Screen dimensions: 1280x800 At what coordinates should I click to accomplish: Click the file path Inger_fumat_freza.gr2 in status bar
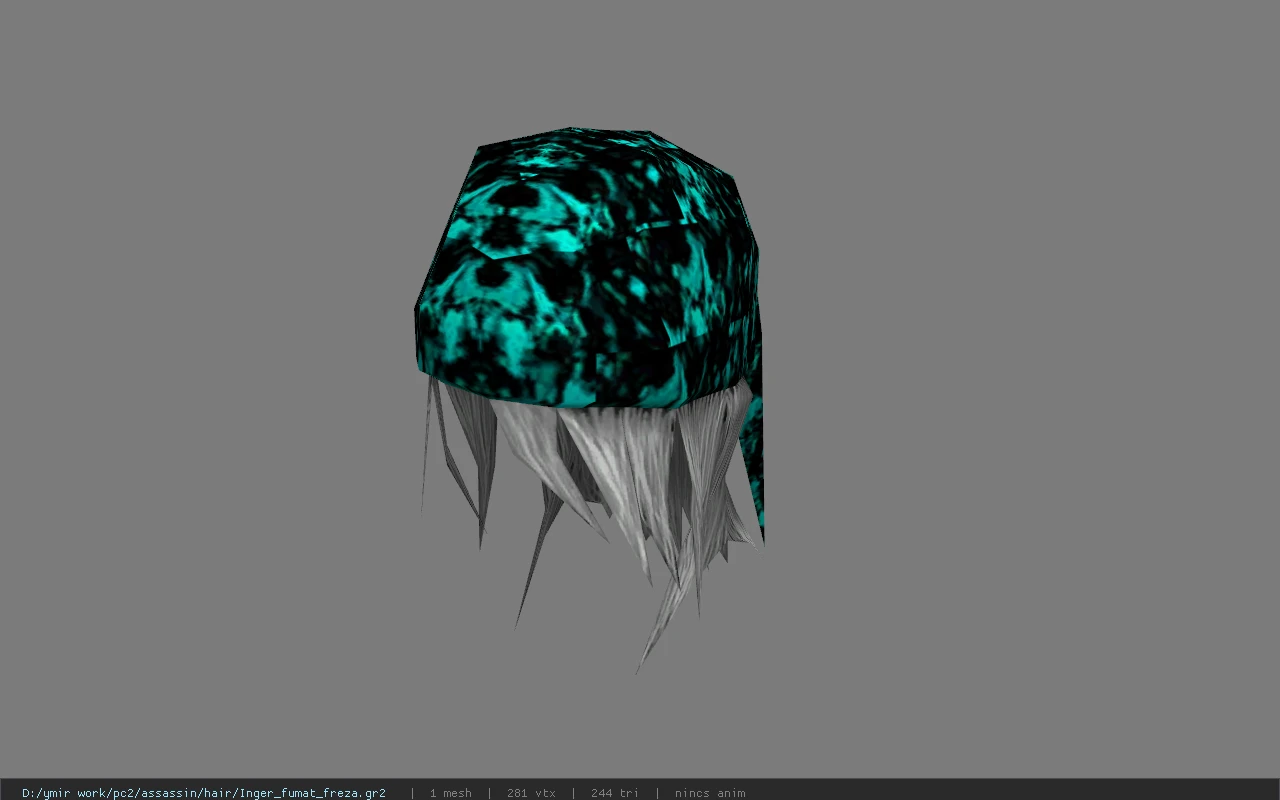(x=204, y=793)
